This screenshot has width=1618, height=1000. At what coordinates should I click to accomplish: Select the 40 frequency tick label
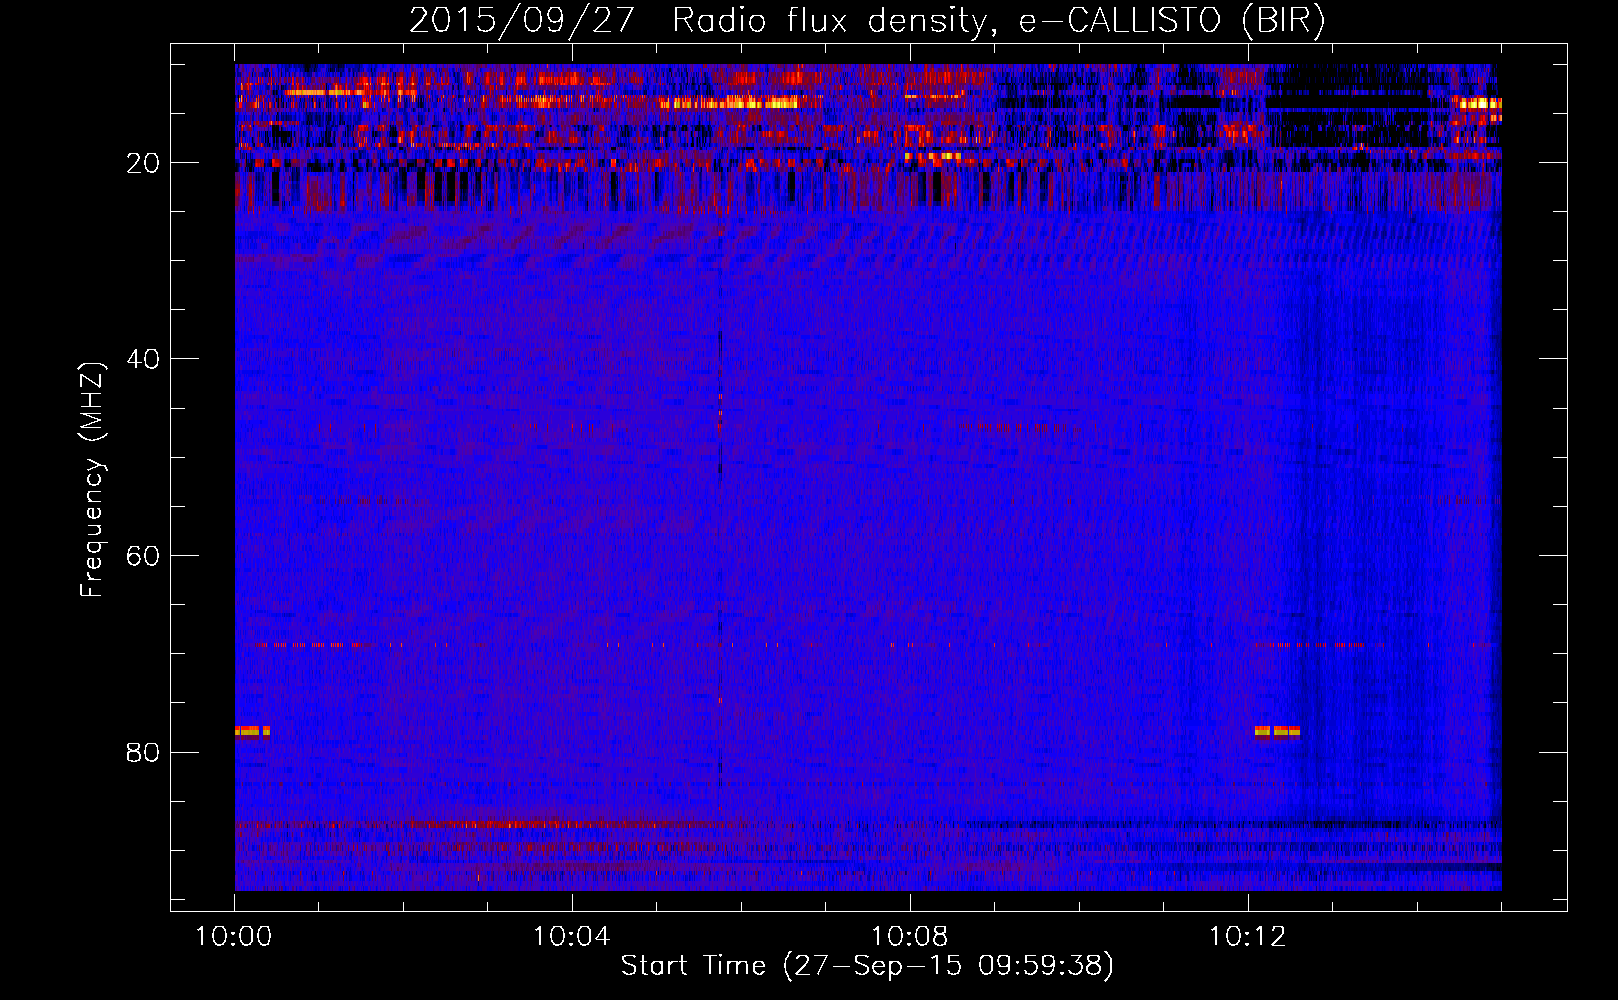[143, 359]
